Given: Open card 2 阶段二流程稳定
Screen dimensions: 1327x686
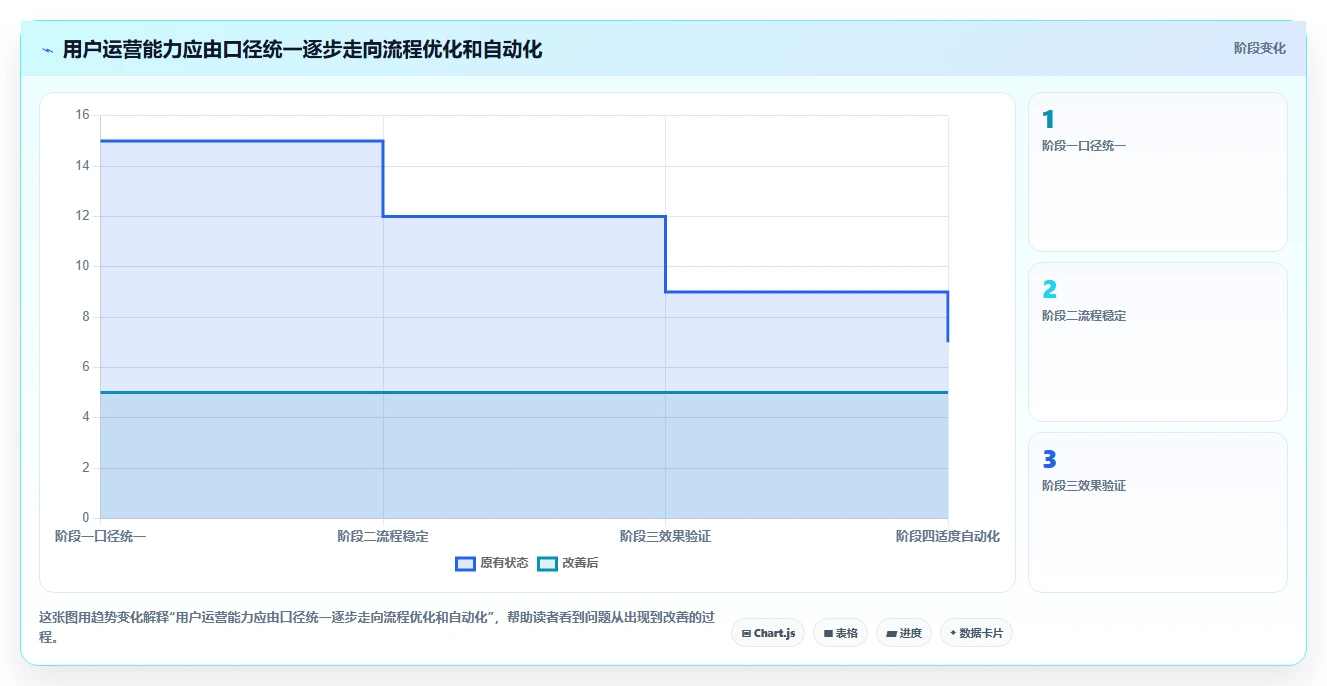Looking at the screenshot, I should pyautogui.click(x=1157, y=342).
